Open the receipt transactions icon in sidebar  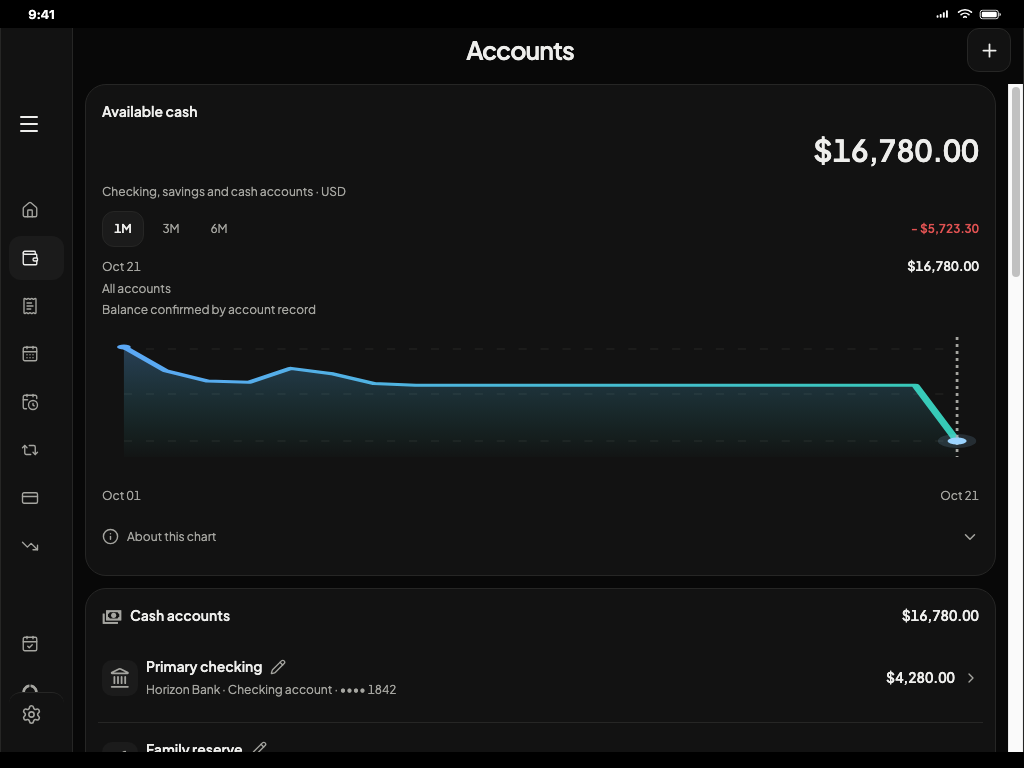pos(30,306)
